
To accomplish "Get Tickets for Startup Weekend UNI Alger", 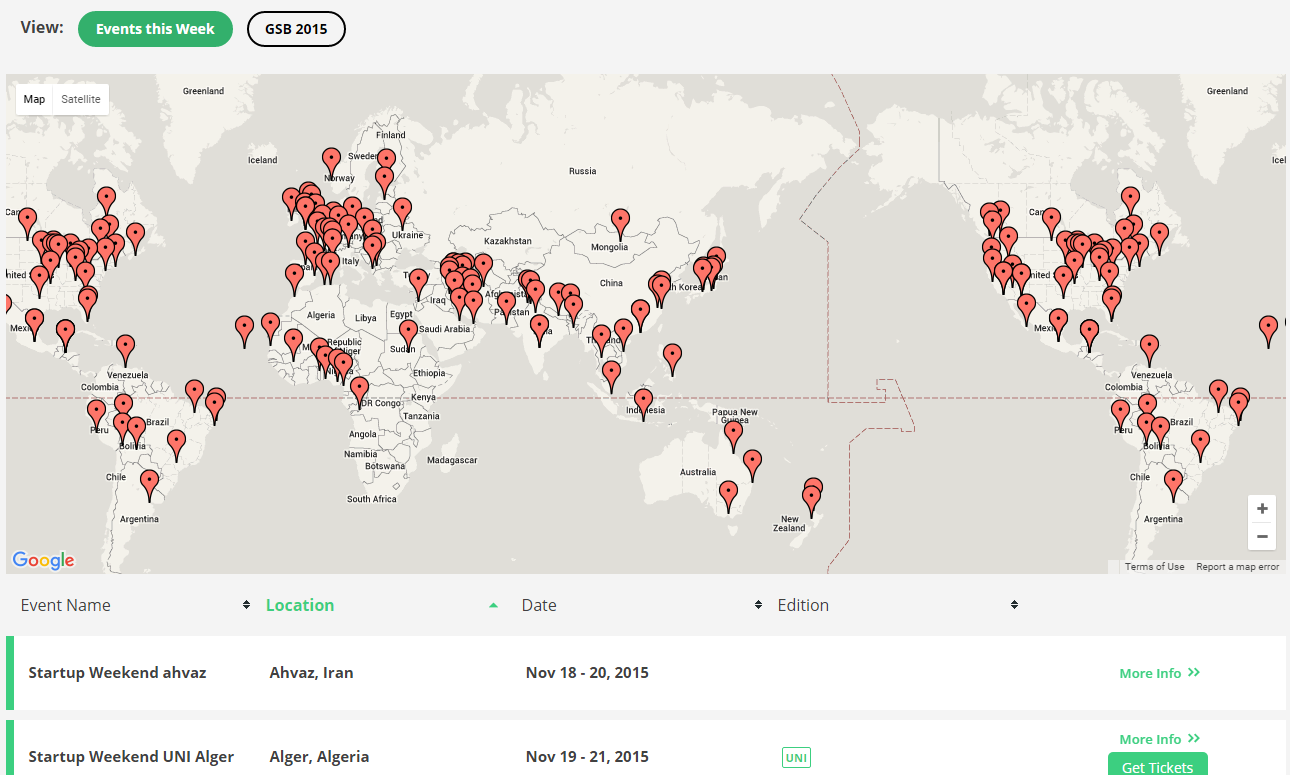I will click(1157, 766).
